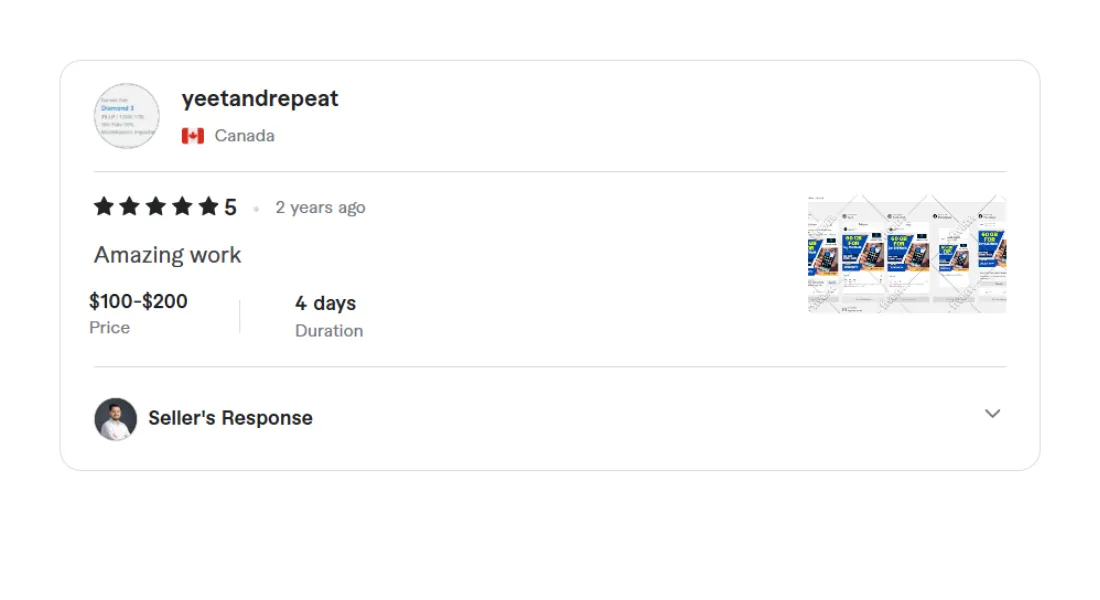Click the second rating star
The height and width of the screenshot is (600, 1100).
(x=130, y=207)
